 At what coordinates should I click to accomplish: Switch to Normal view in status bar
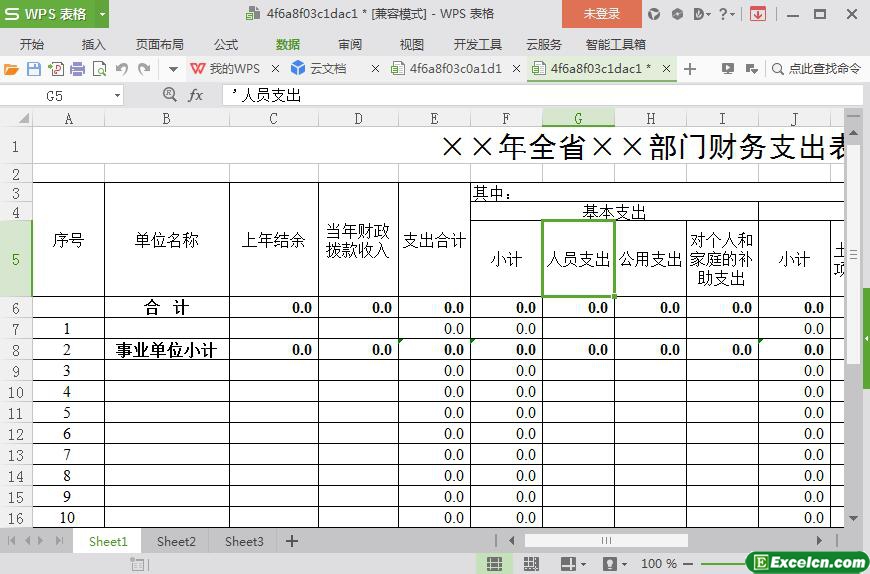493,564
